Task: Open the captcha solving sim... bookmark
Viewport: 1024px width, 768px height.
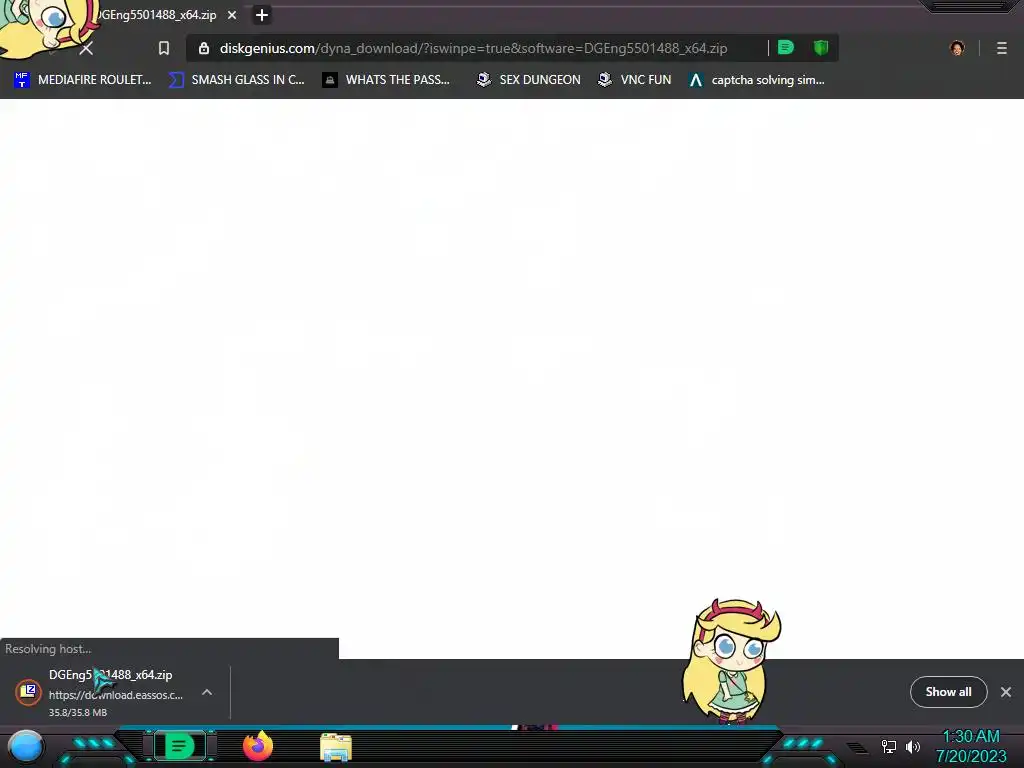Action: [758, 80]
